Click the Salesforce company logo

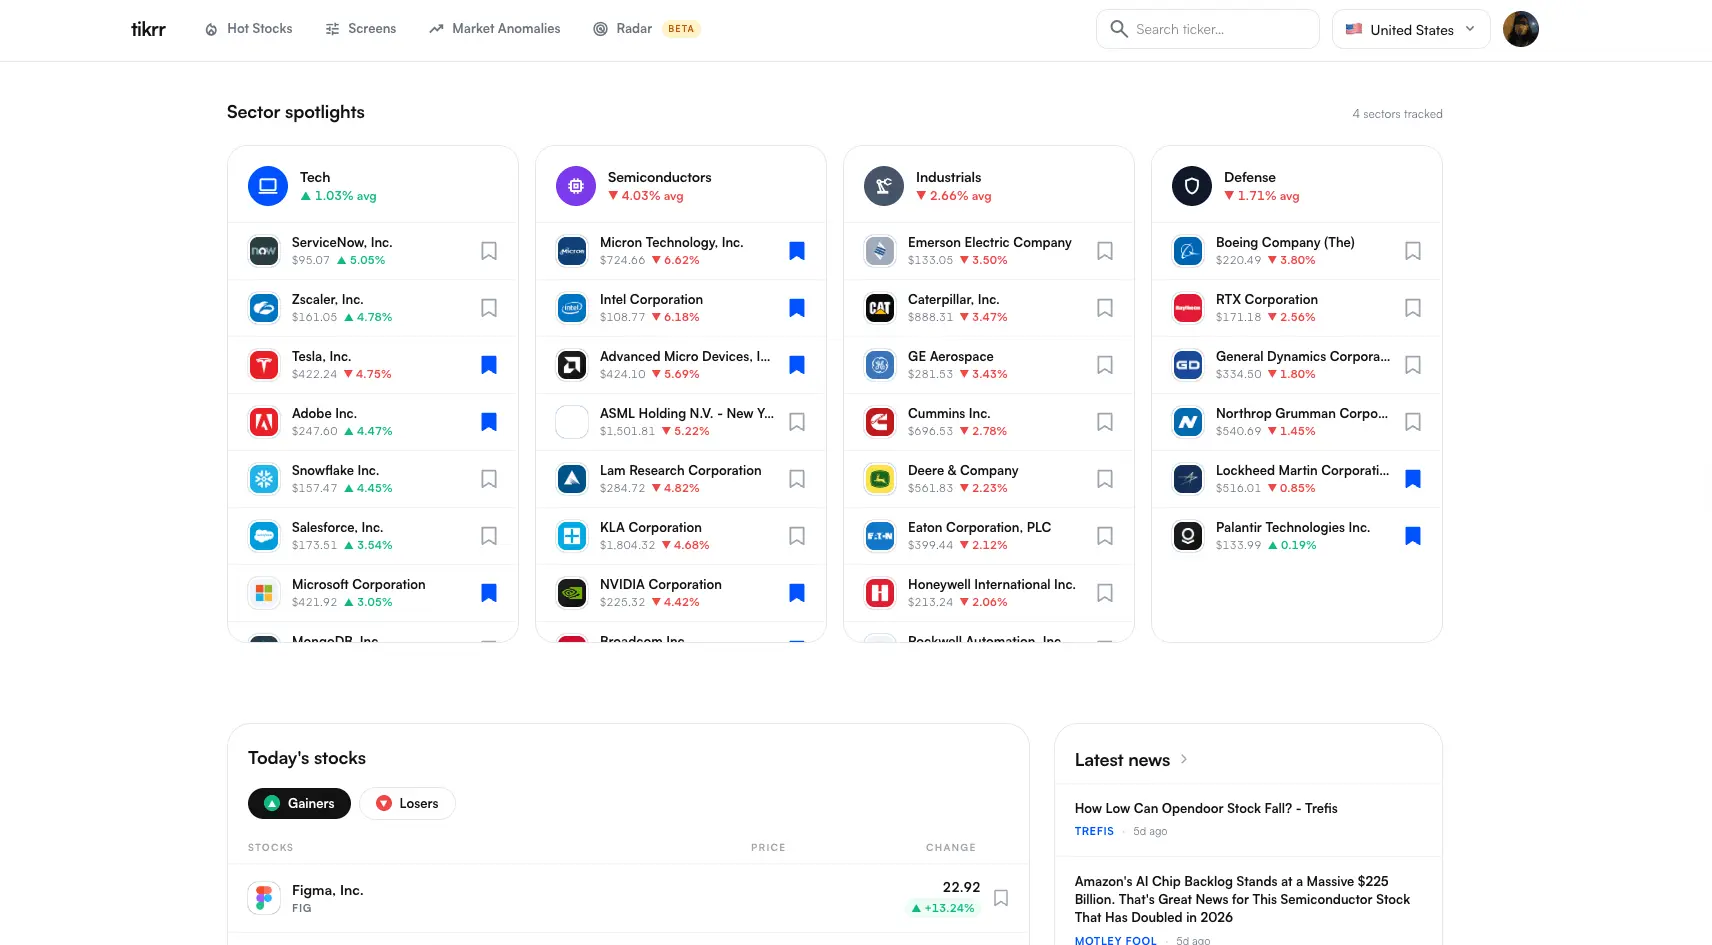[264, 536]
